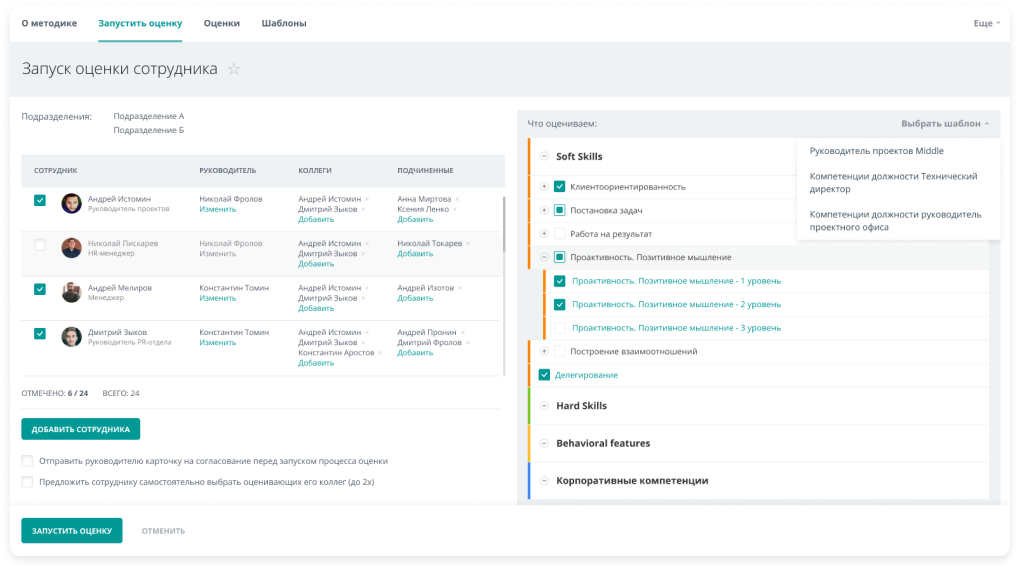Remove Константин Аростов from colleagues list
Screen dimensions: 1020x570
pyautogui.click(x=382, y=353)
